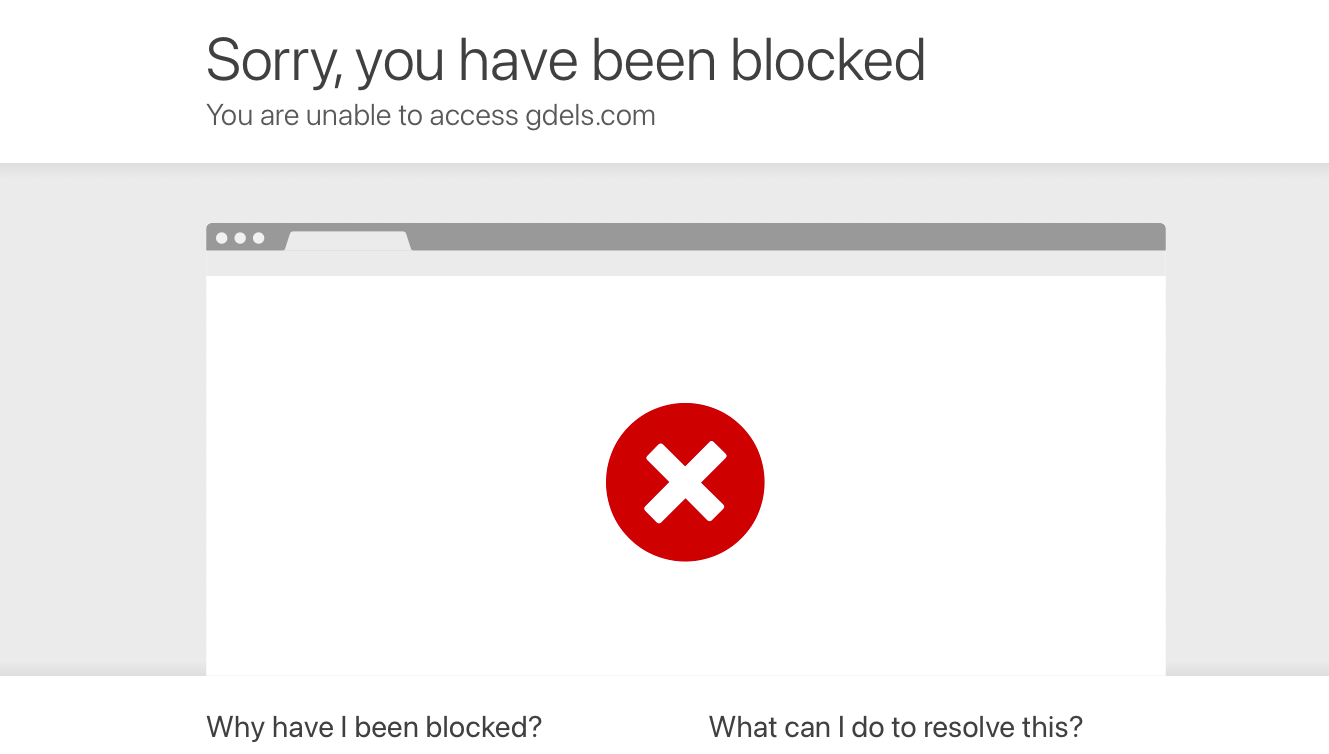The image size is (1329, 754).
Task: Click the gray background left of the illustration
Action: [100, 420]
